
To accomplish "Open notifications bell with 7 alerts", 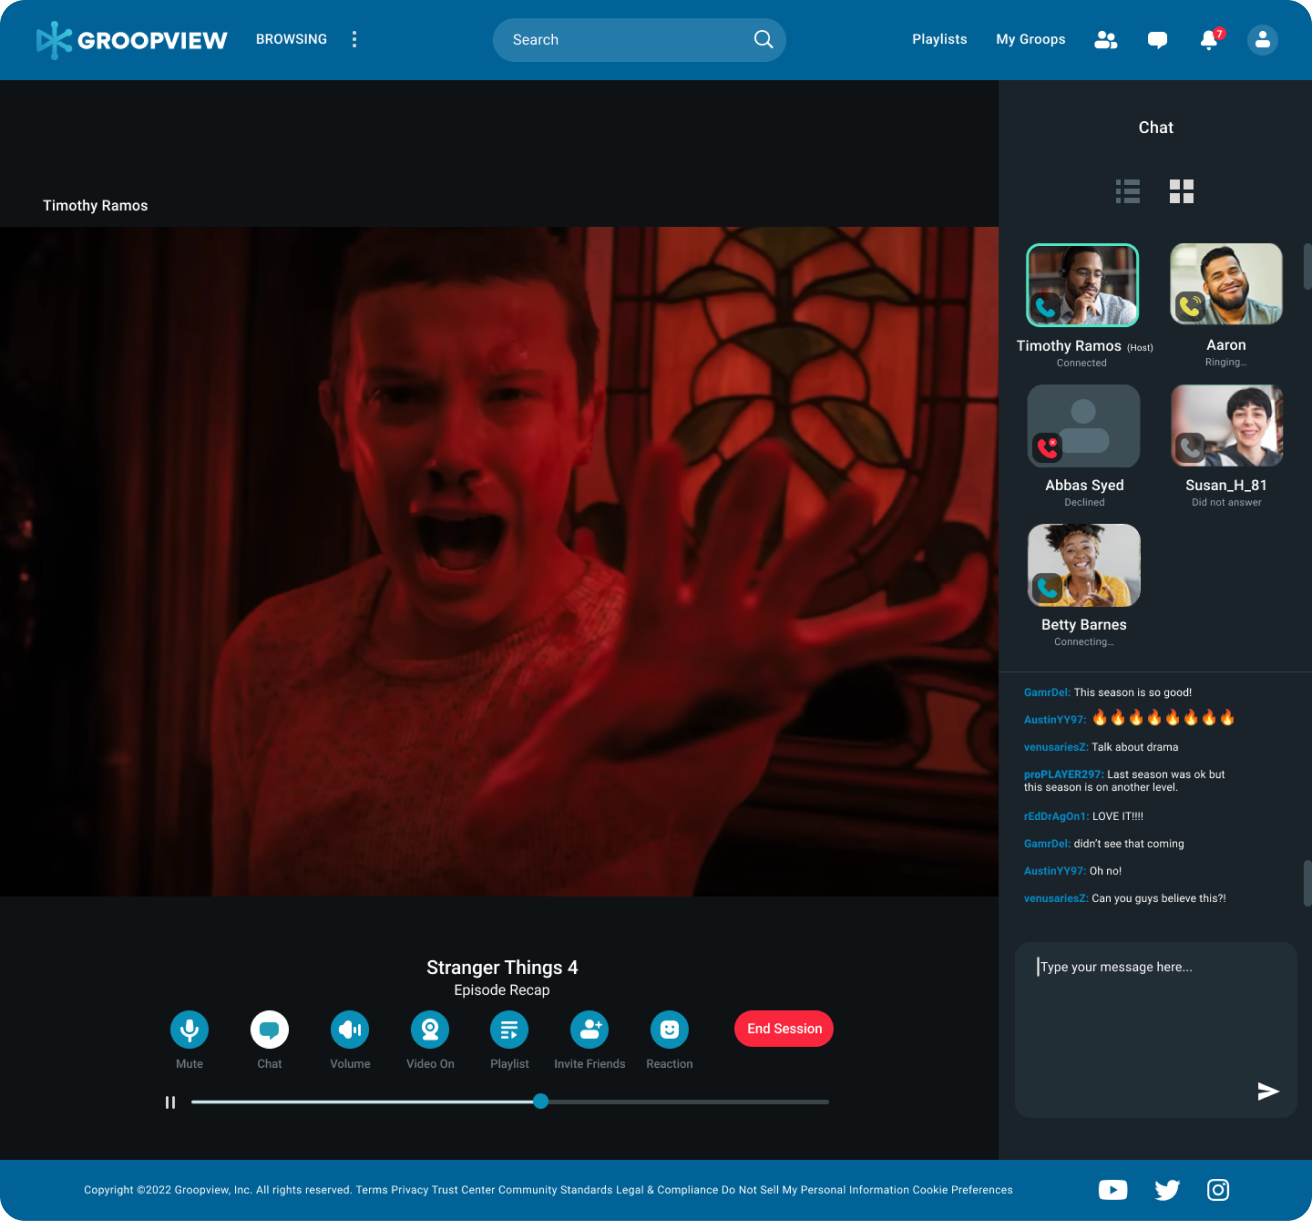I will tap(1209, 40).
